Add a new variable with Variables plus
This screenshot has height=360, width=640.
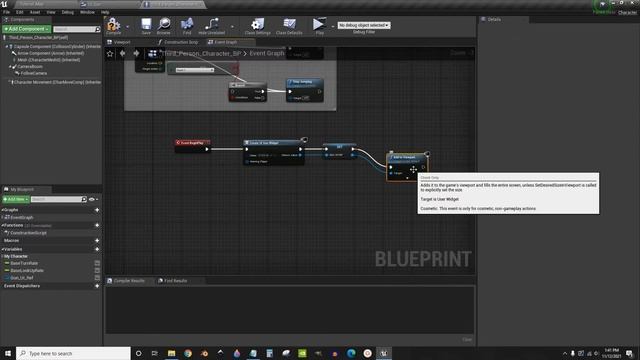tap(97, 249)
